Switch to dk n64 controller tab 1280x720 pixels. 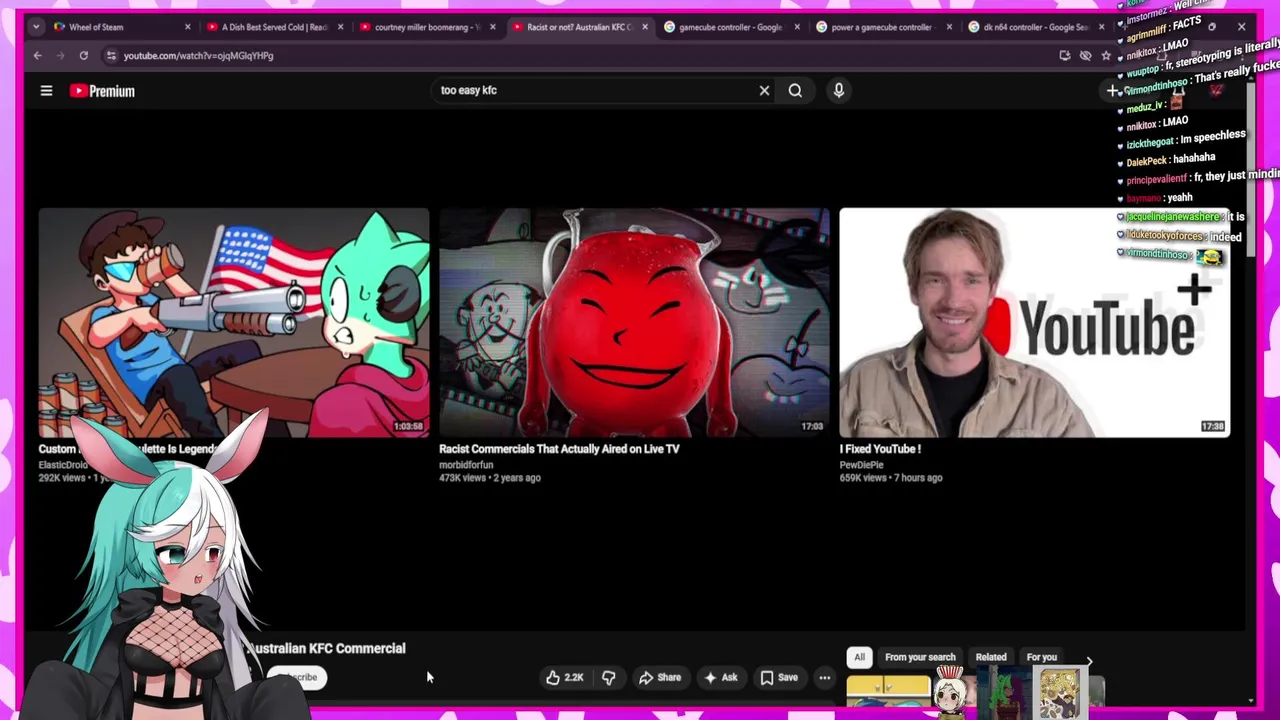coord(1034,27)
